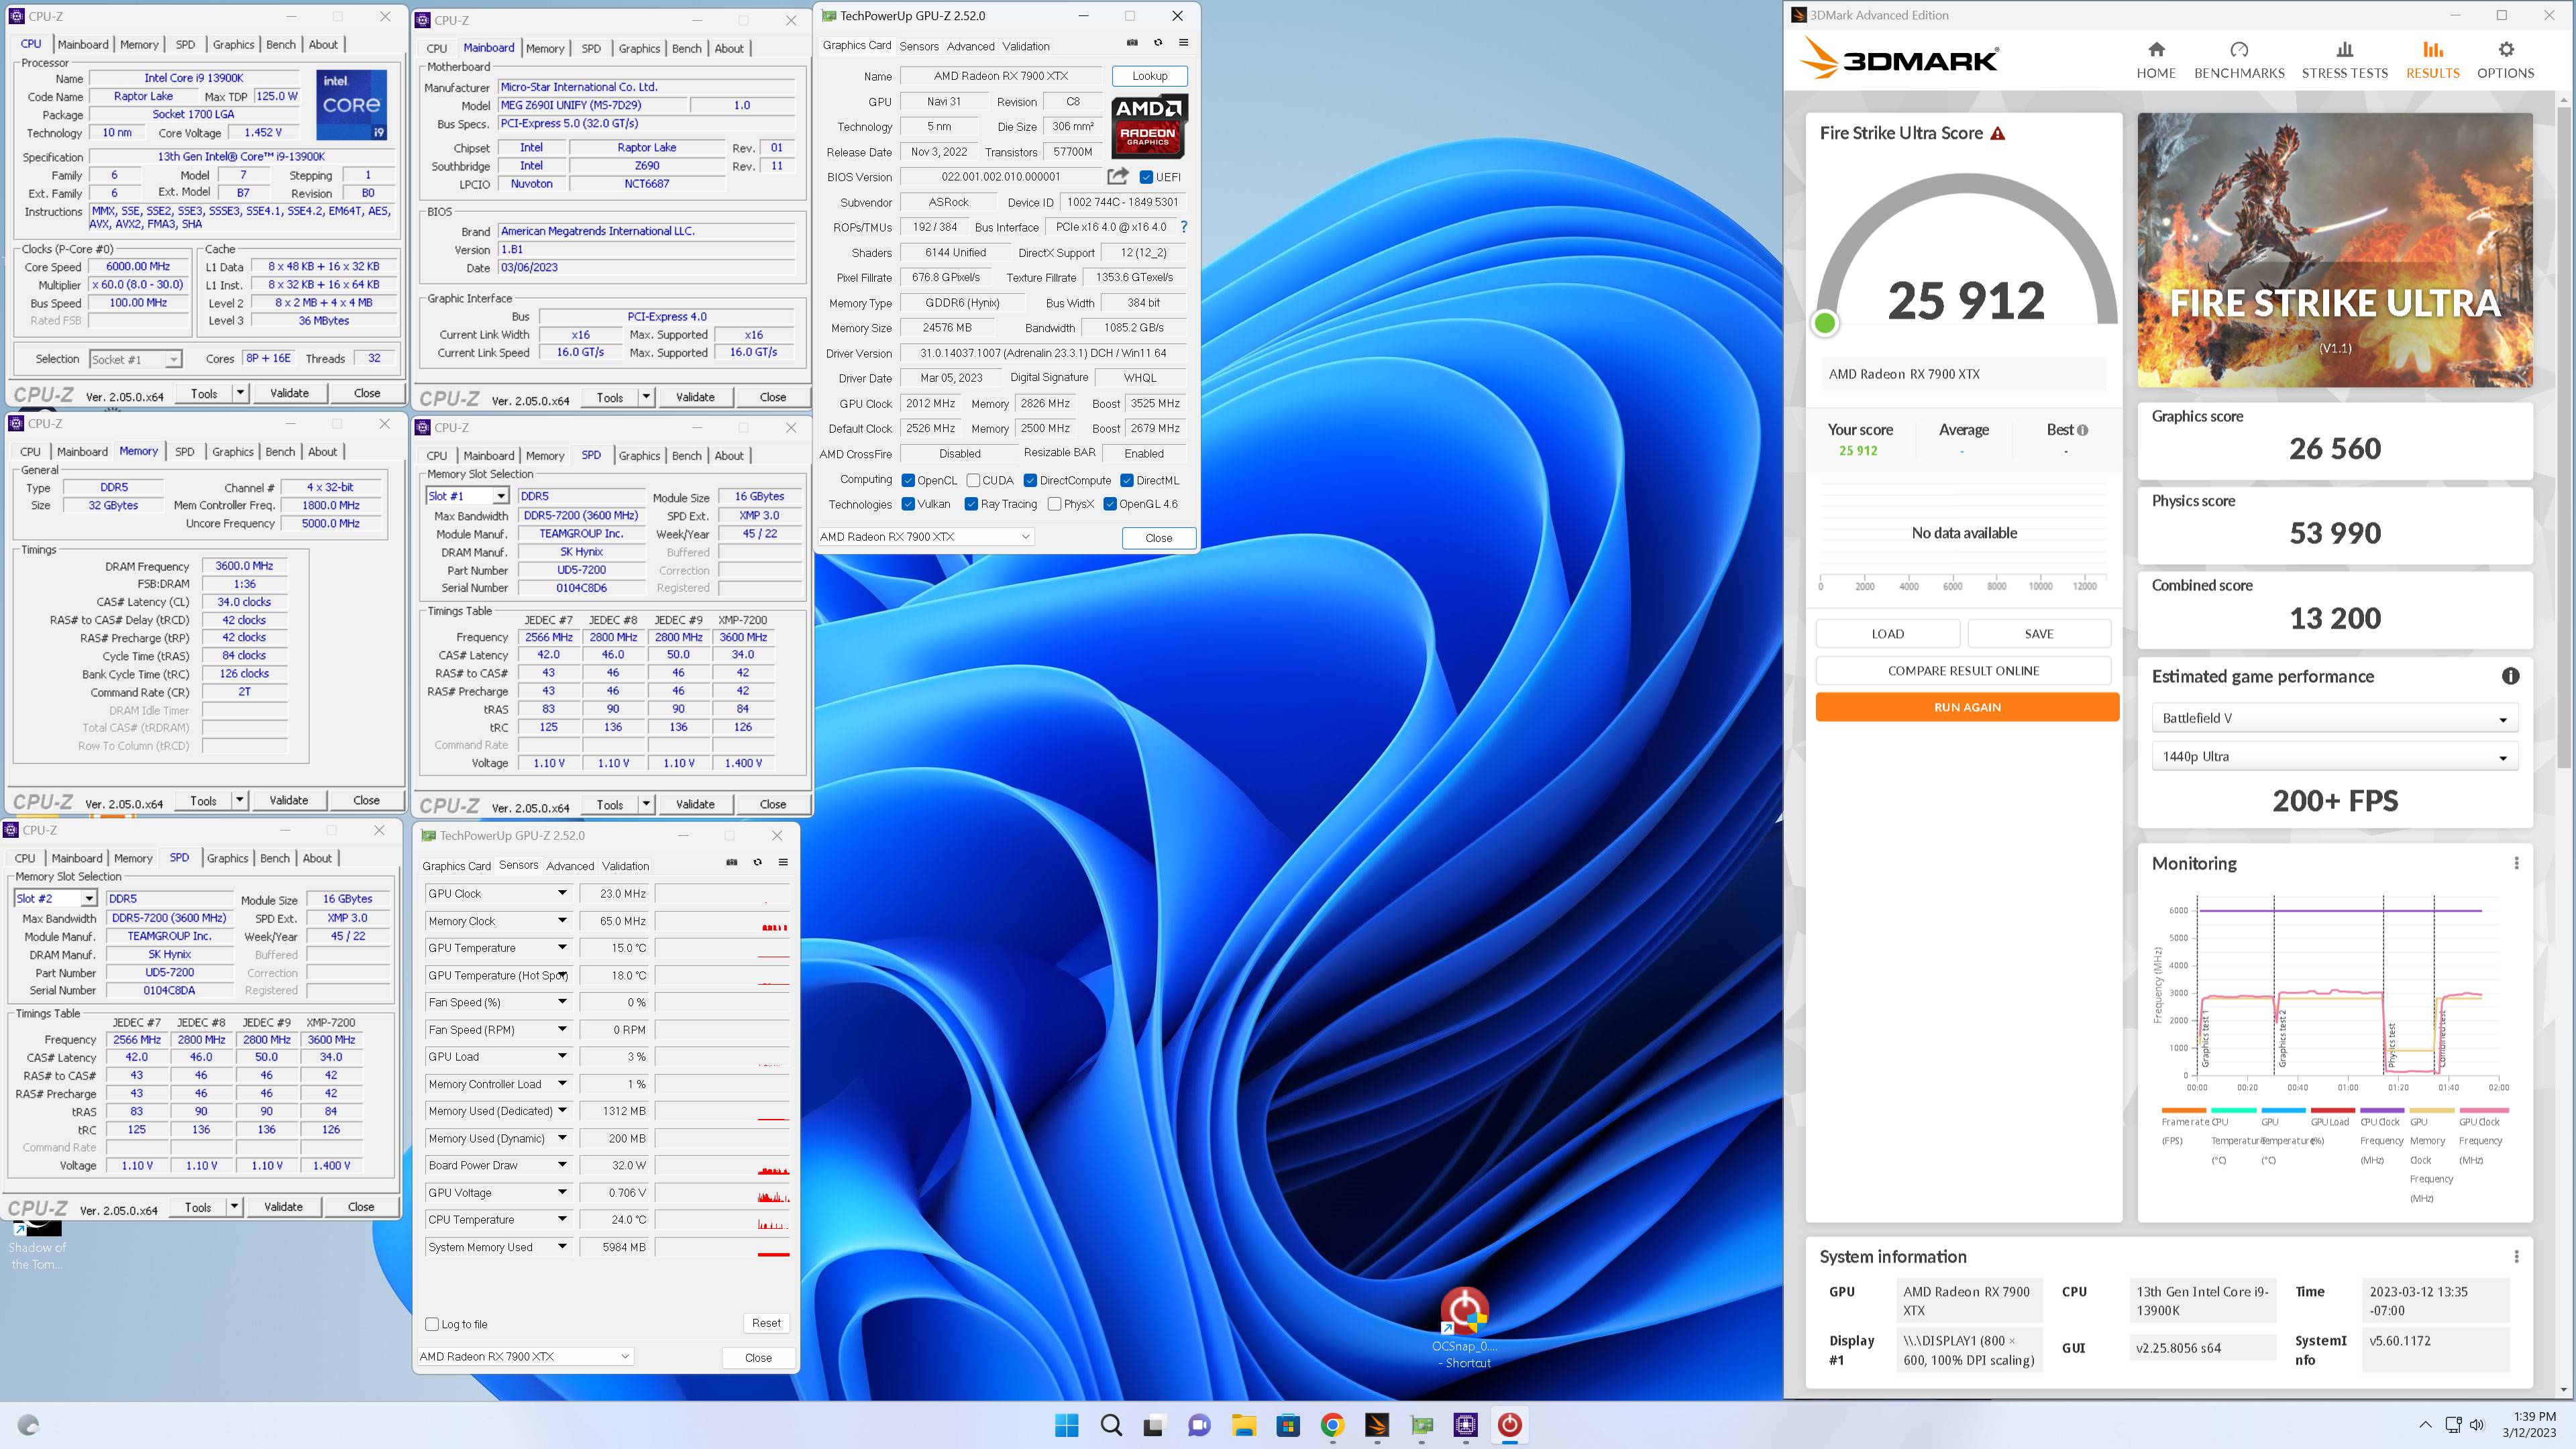
Task: Switch to Sensors tab in GPU-Z Graphics Card window
Action: point(919,46)
